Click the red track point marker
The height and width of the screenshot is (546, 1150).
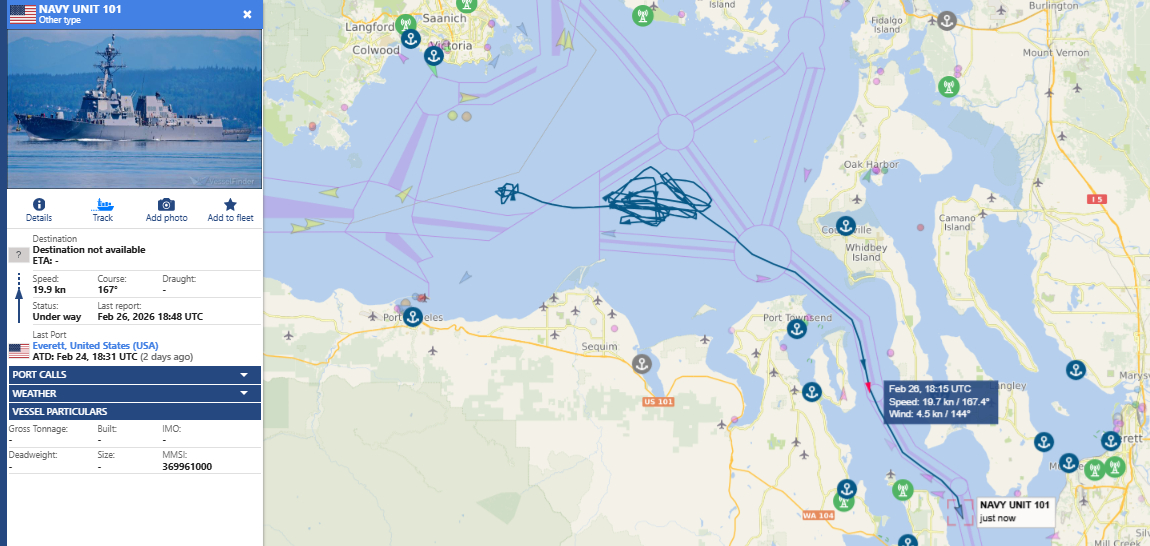tap(869, 385)
